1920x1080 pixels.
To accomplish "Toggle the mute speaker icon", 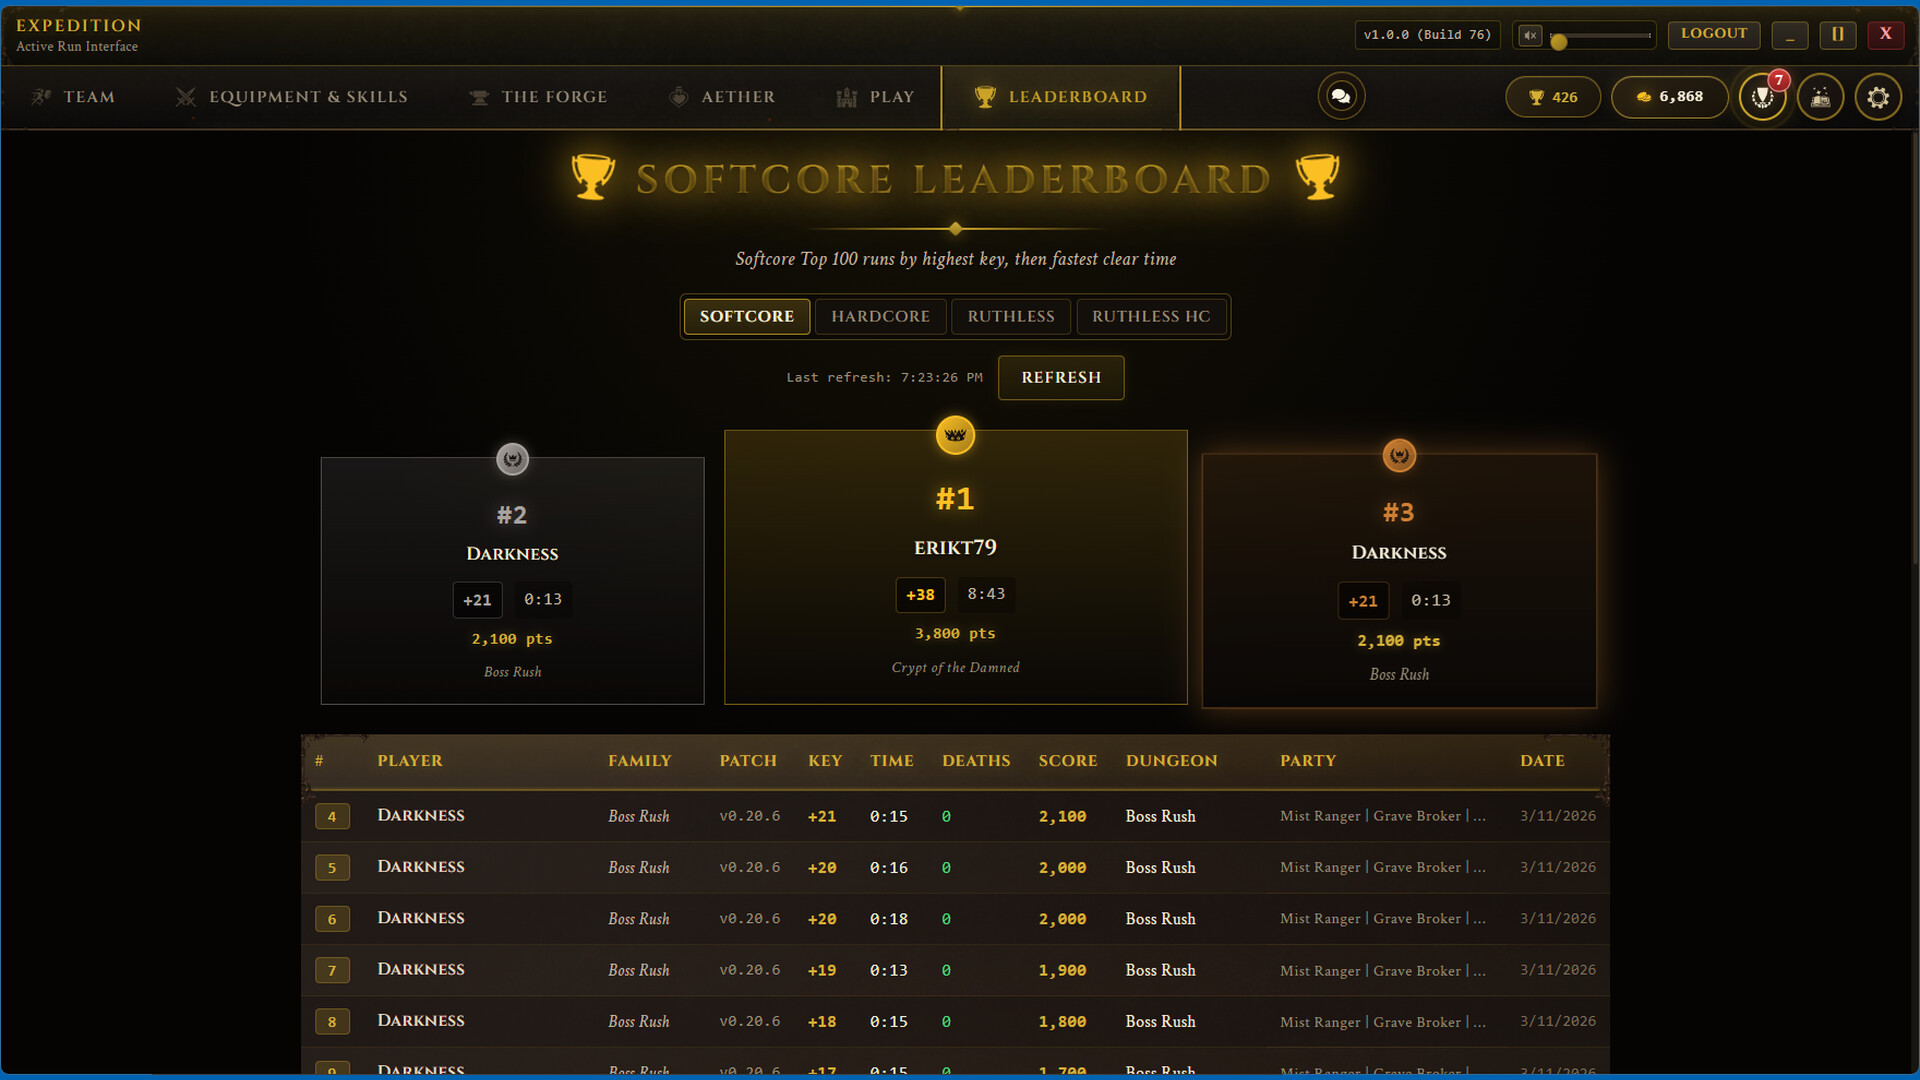I will pyautogui.click(x=1529, y=35).
